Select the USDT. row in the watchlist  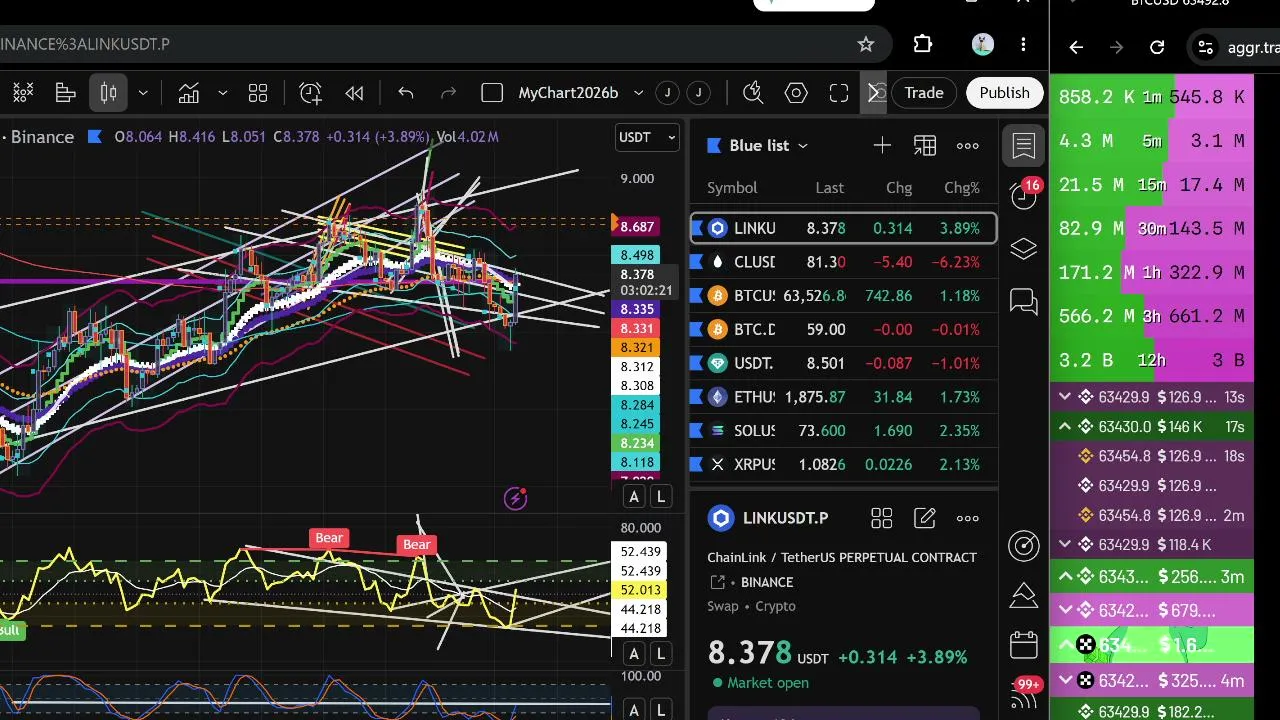coord(844,363)
